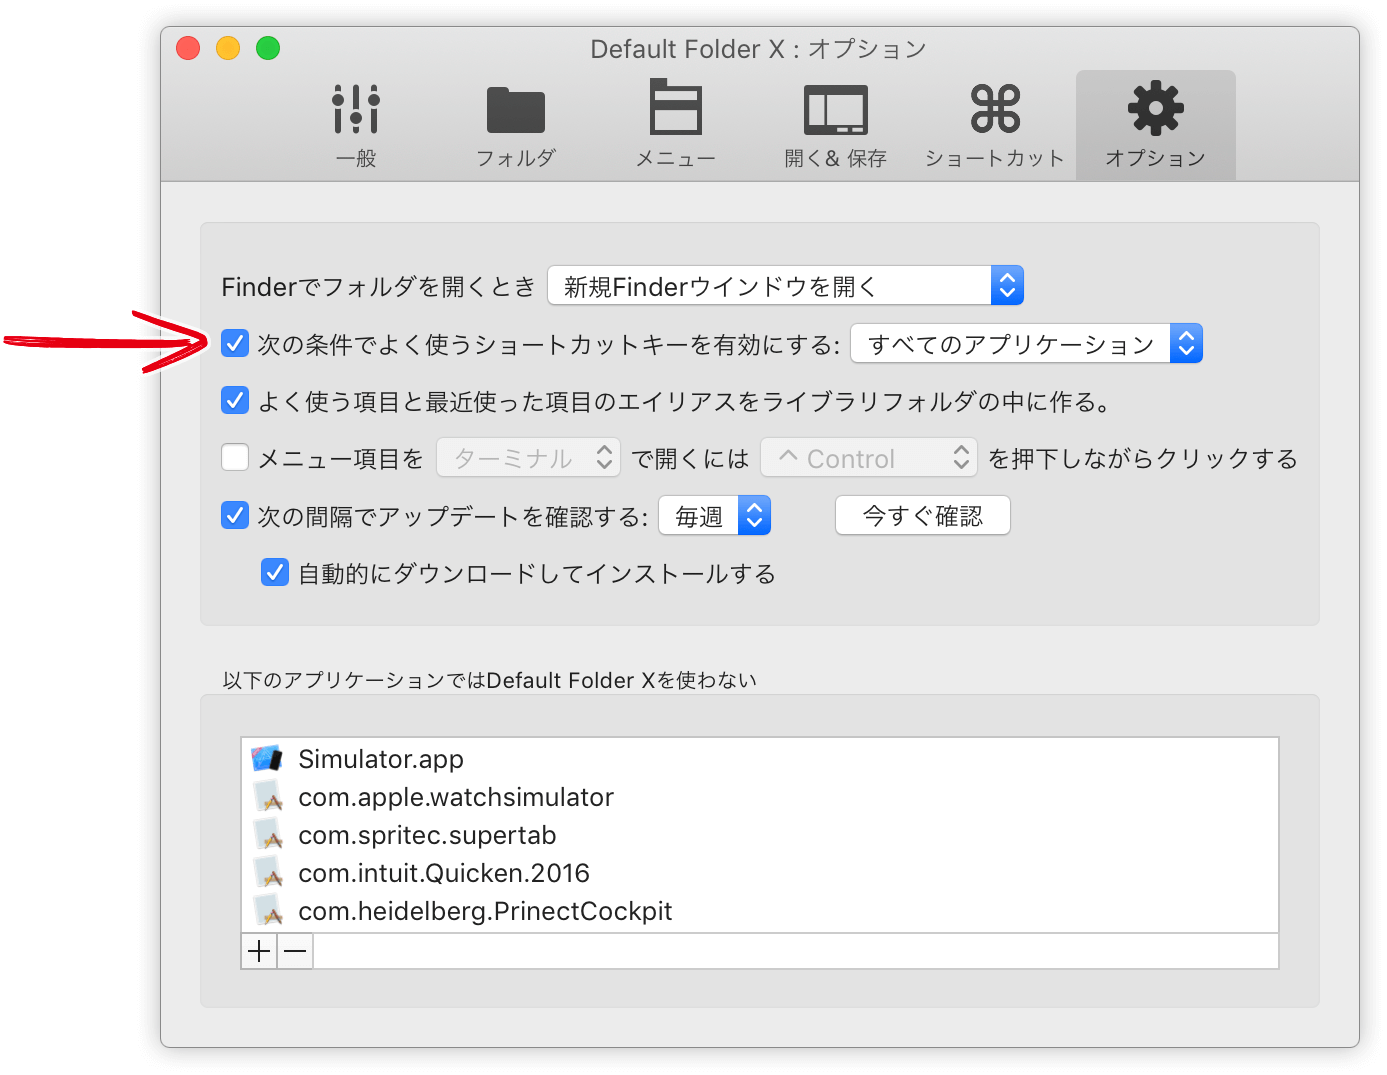
Task: Toggle the shortcut keys enable checkbox
Action: [x=235, y=344]
